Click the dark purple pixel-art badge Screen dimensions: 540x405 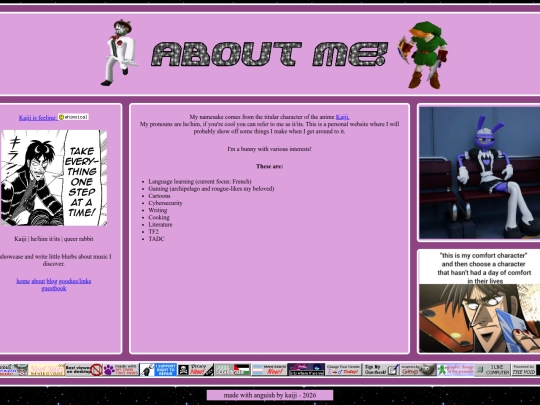pos(306,370)
